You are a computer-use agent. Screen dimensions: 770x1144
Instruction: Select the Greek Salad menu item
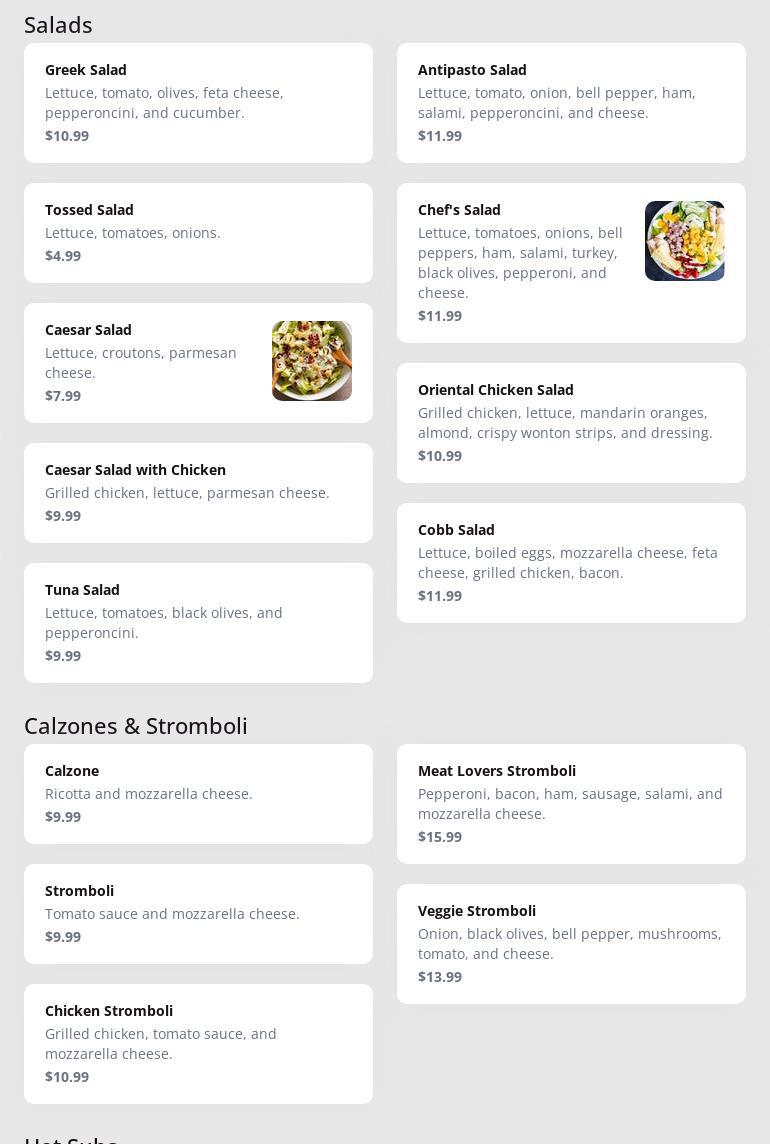pos(198,103)
